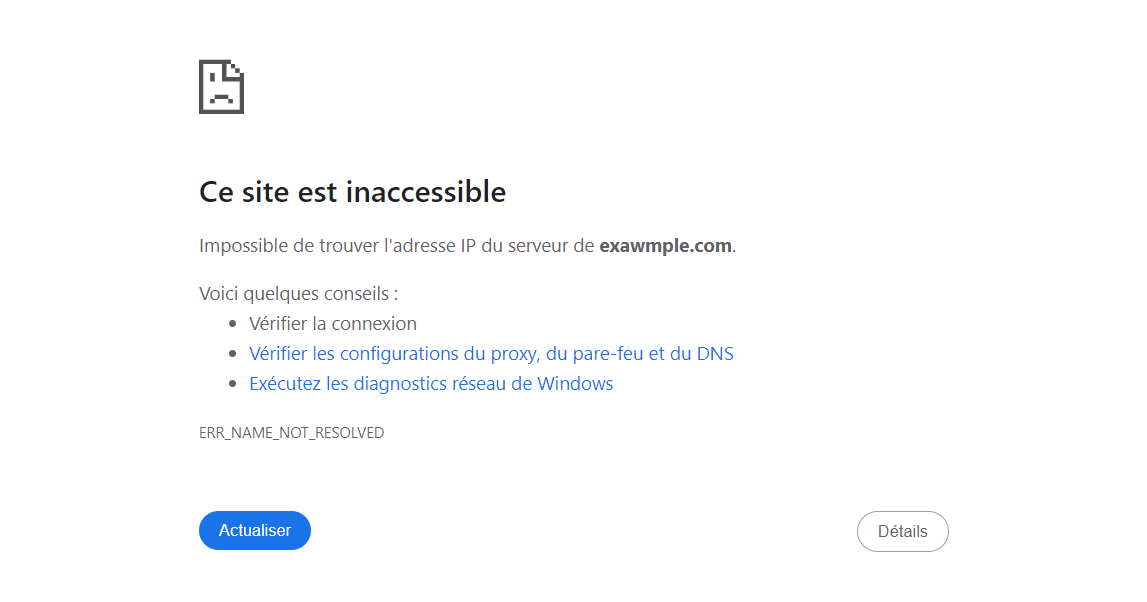Click the word "inaccessible" in the heading
Viewport: 1147px width, 602px height.
(426, 192)
